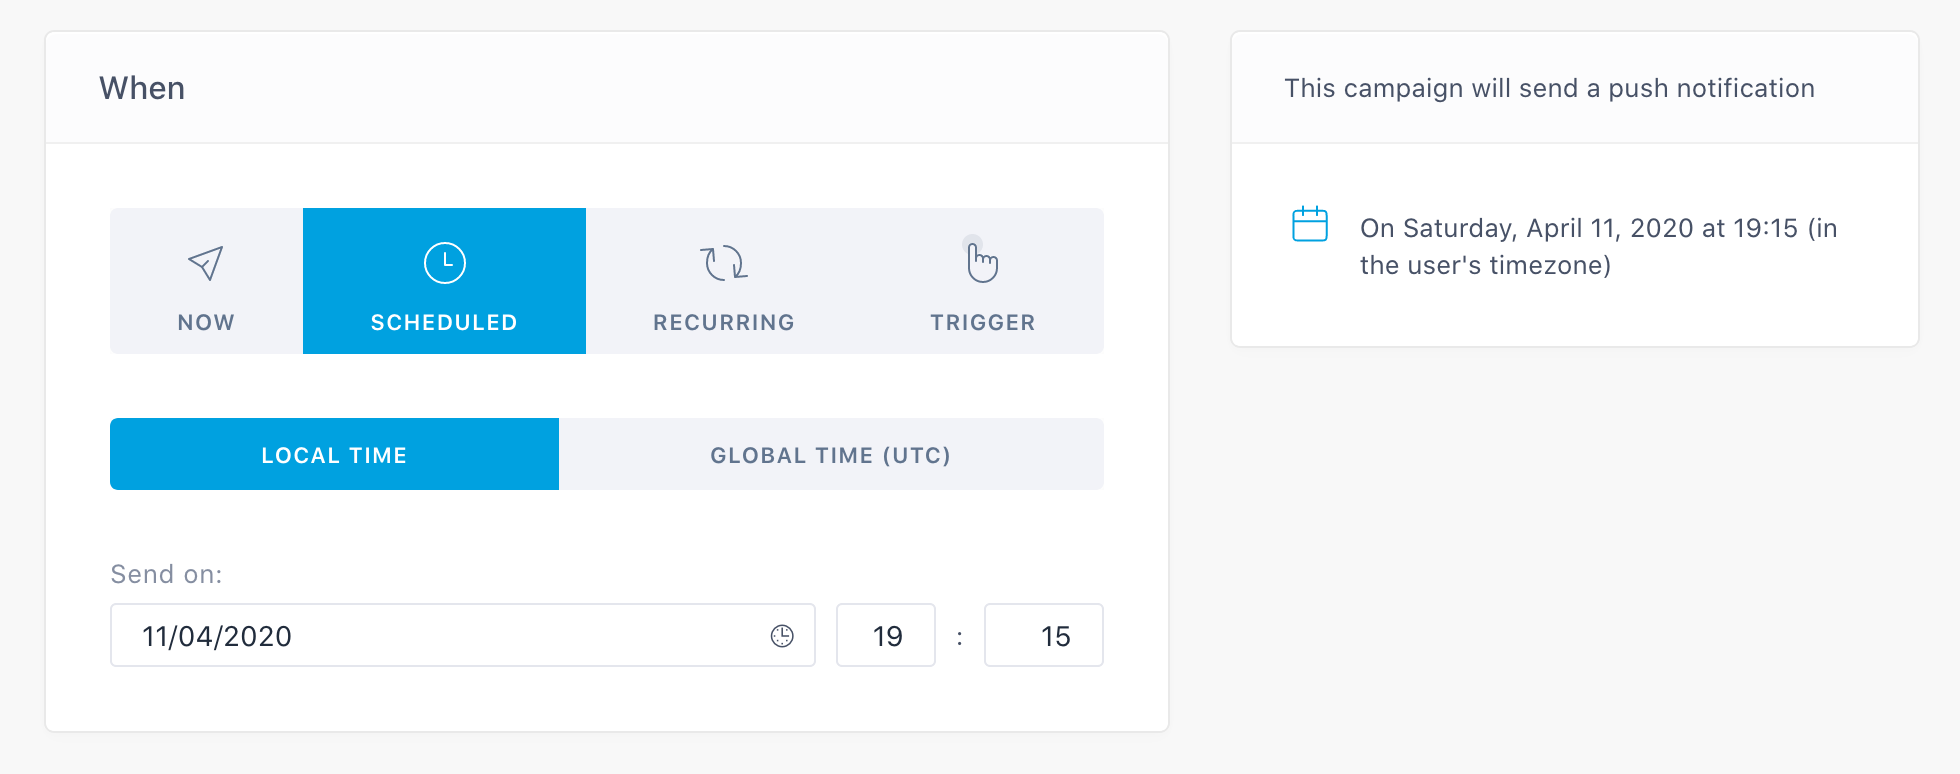The width and height of the screenshot is (1960, 774).
Task: Enable trigger-based campaign sending
Action: [x=981, y=281]
